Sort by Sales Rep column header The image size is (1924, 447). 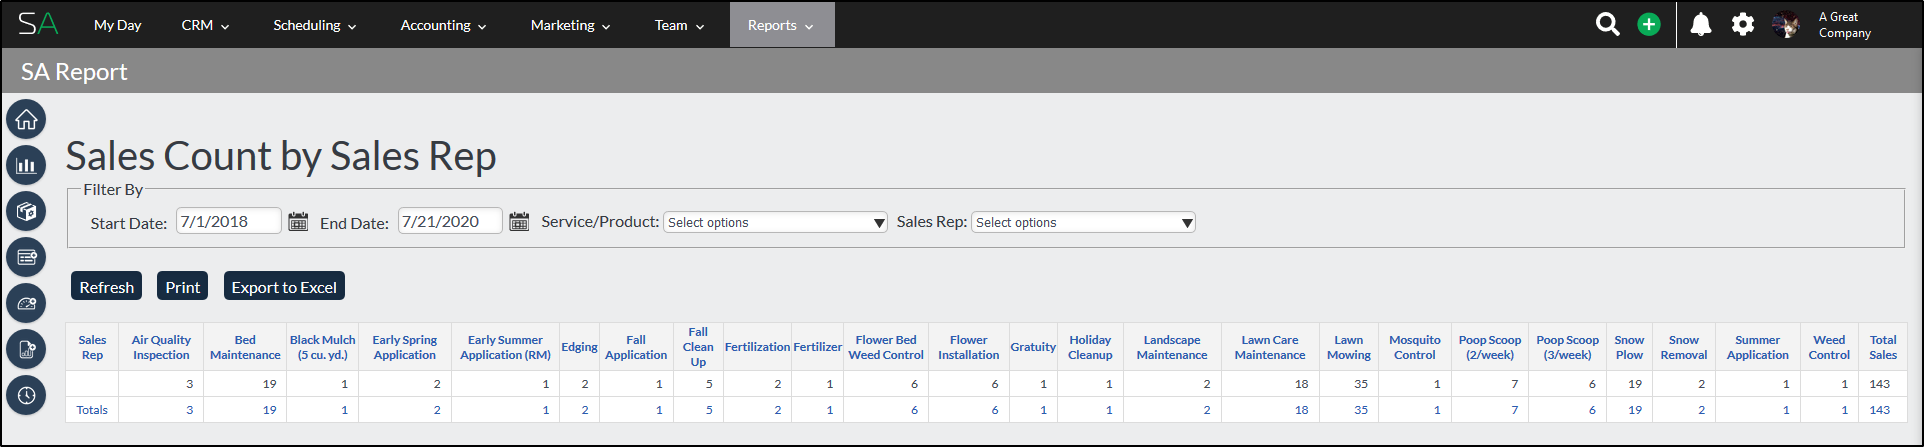(92, 347)
